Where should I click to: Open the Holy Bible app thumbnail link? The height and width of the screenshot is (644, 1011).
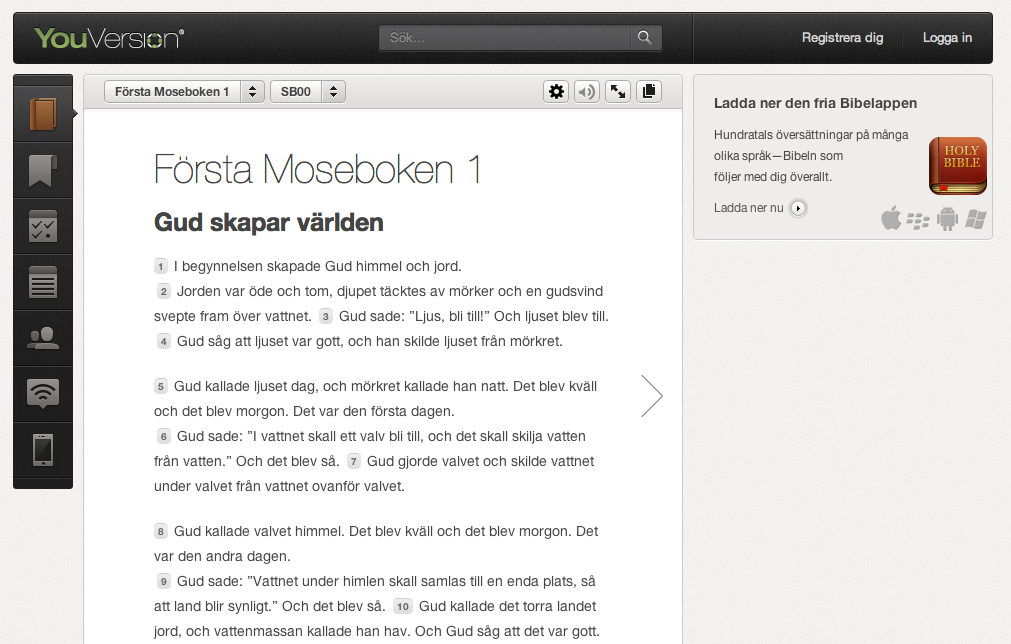tap(957, 166)
